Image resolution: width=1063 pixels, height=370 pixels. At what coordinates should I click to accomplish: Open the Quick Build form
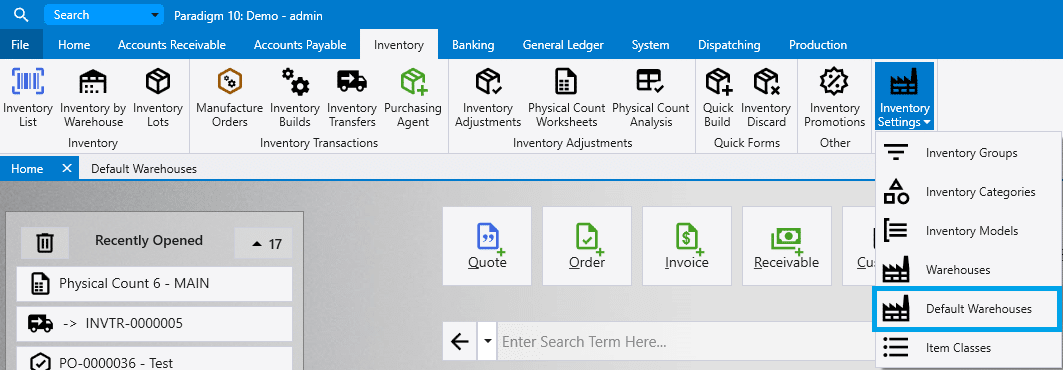point(718,97)
